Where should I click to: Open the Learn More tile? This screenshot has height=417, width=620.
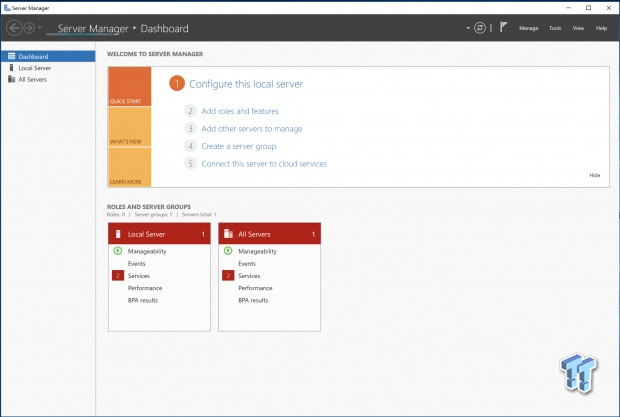(x=130, y=167)
